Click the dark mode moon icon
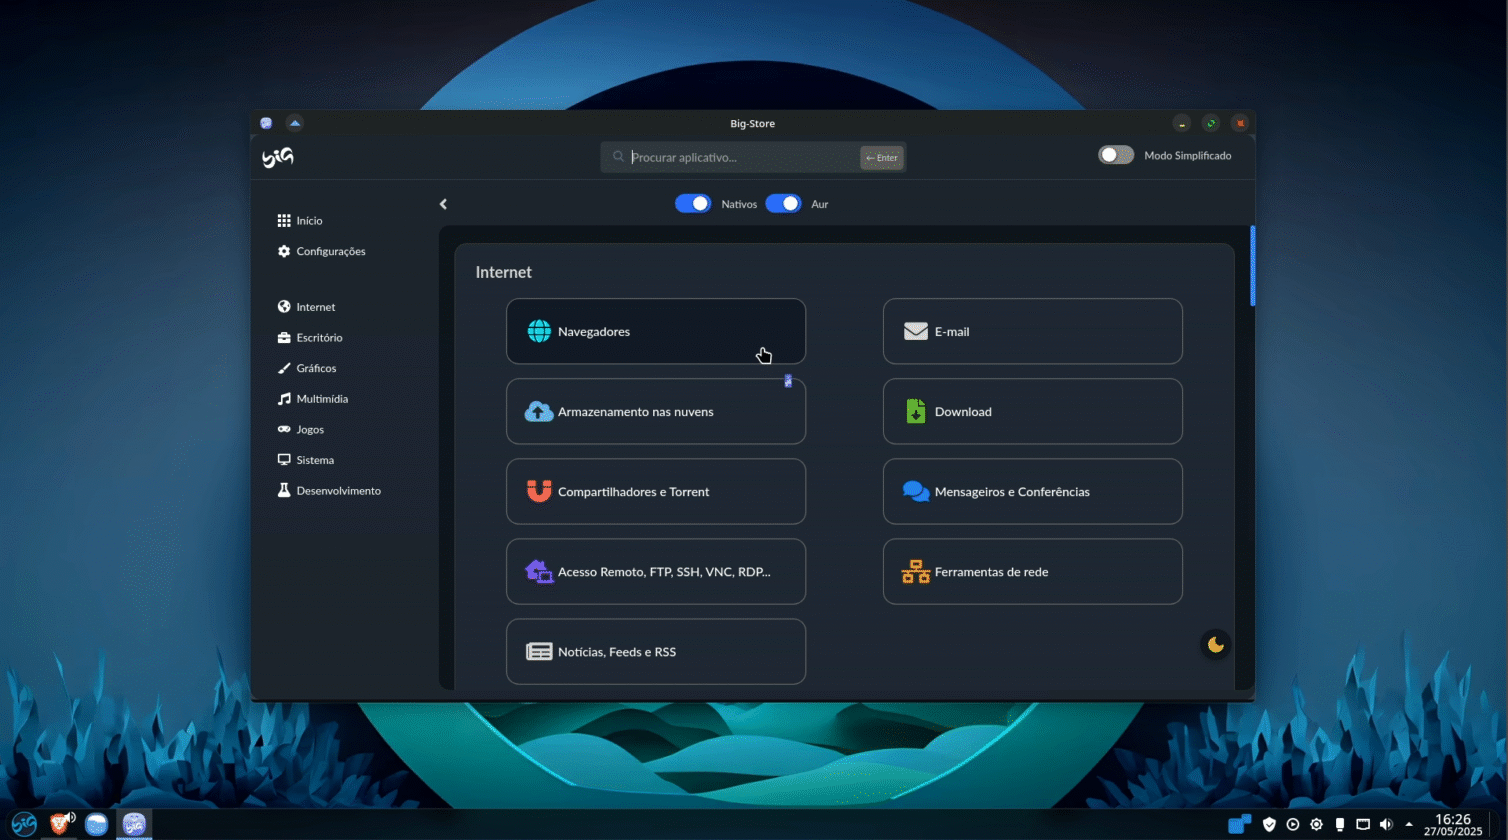Image resolution: width=1508 pixels, height=840 pixels. [x=1215, y=644]
